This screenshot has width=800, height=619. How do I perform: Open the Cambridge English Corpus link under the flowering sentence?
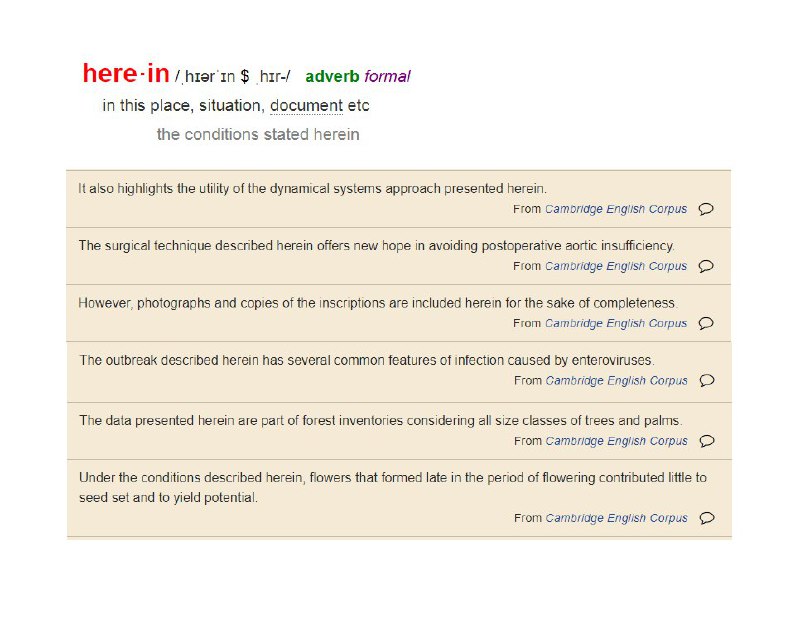click(x=616, y=517)
